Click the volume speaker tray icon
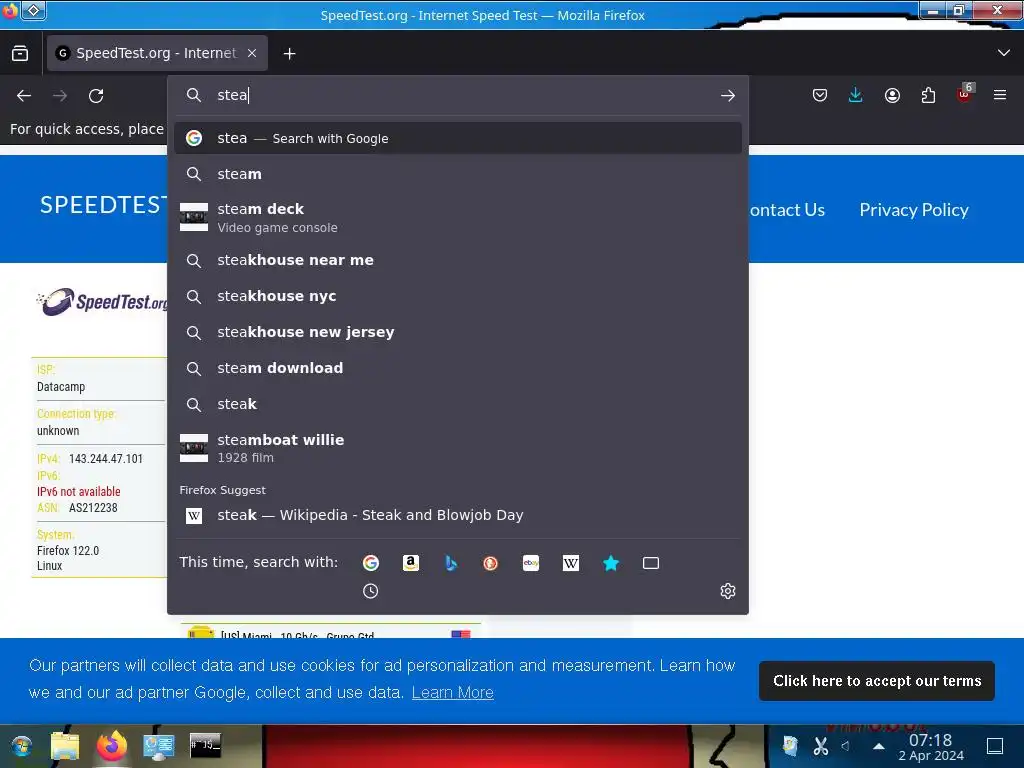The image size is (1024, 768). [x=846, y=746]
